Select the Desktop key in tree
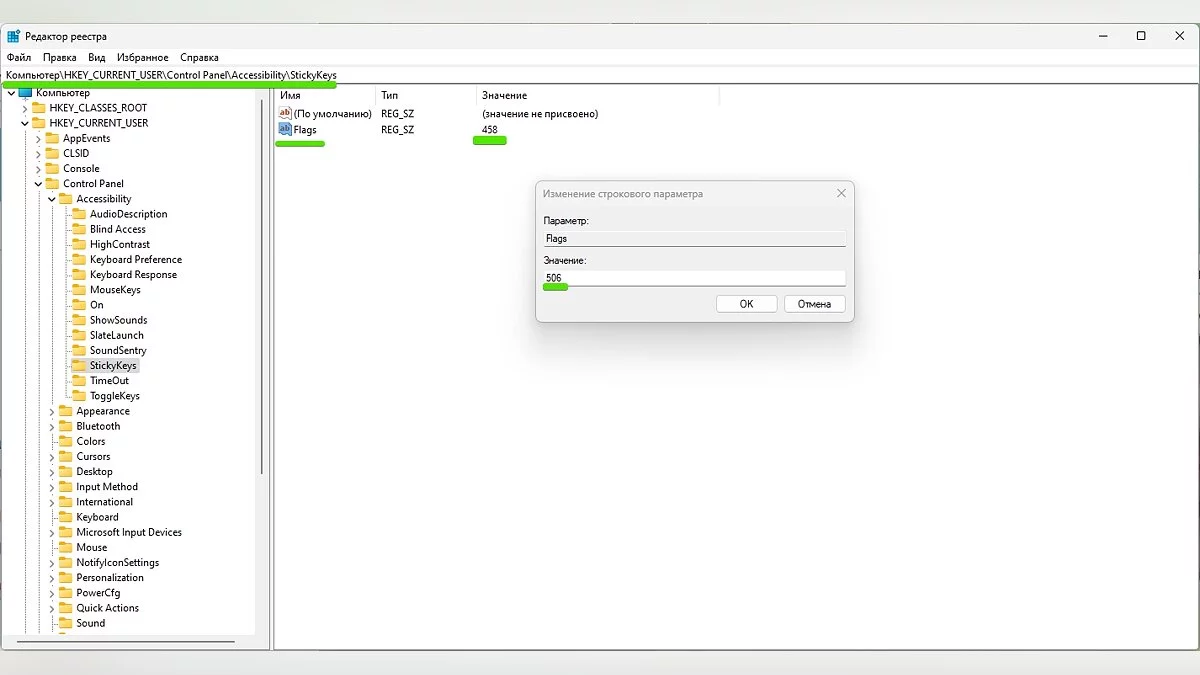This screenshot has width=1200, height=675. click(94, 472)
